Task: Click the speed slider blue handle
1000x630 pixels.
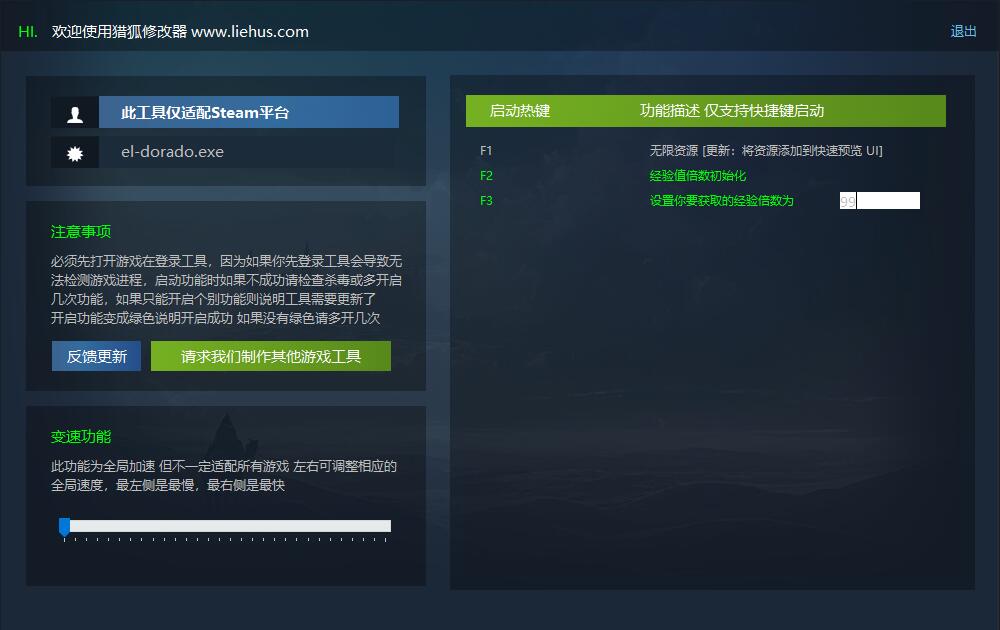Action: [64, 527]
